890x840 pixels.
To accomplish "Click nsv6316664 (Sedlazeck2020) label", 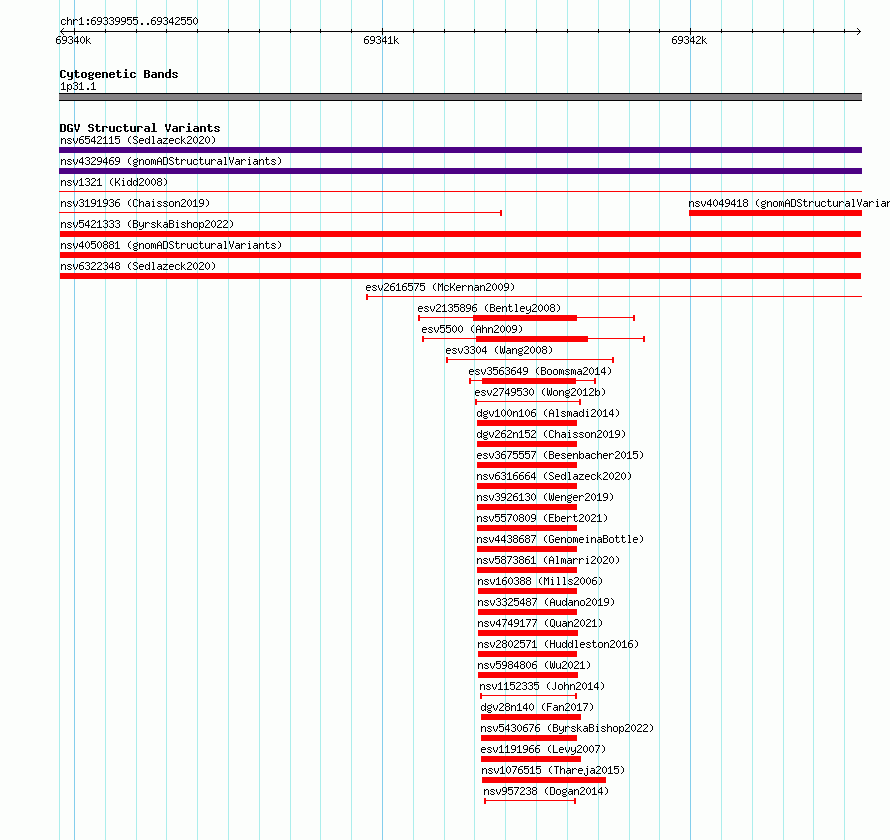I will pos(554,476).
